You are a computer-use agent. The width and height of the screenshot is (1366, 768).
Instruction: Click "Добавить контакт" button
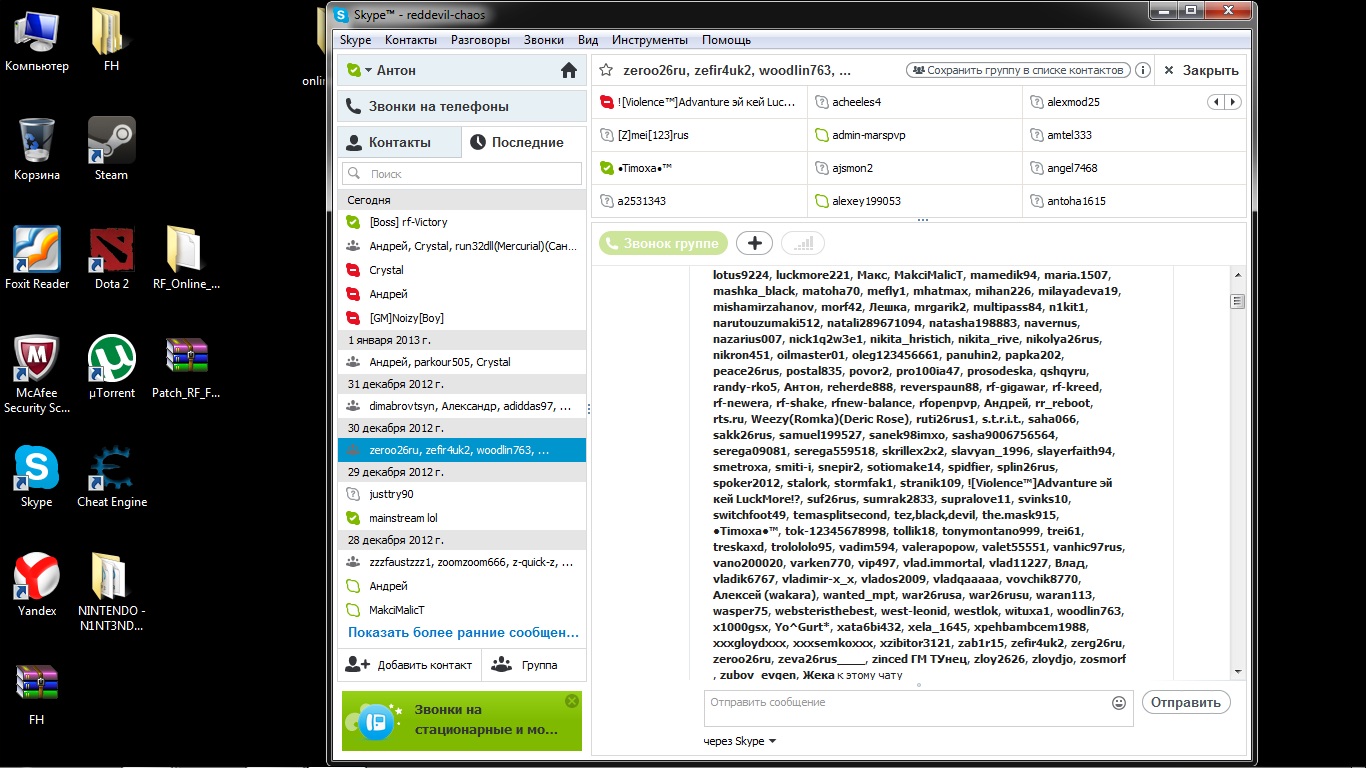click(409, 665)
